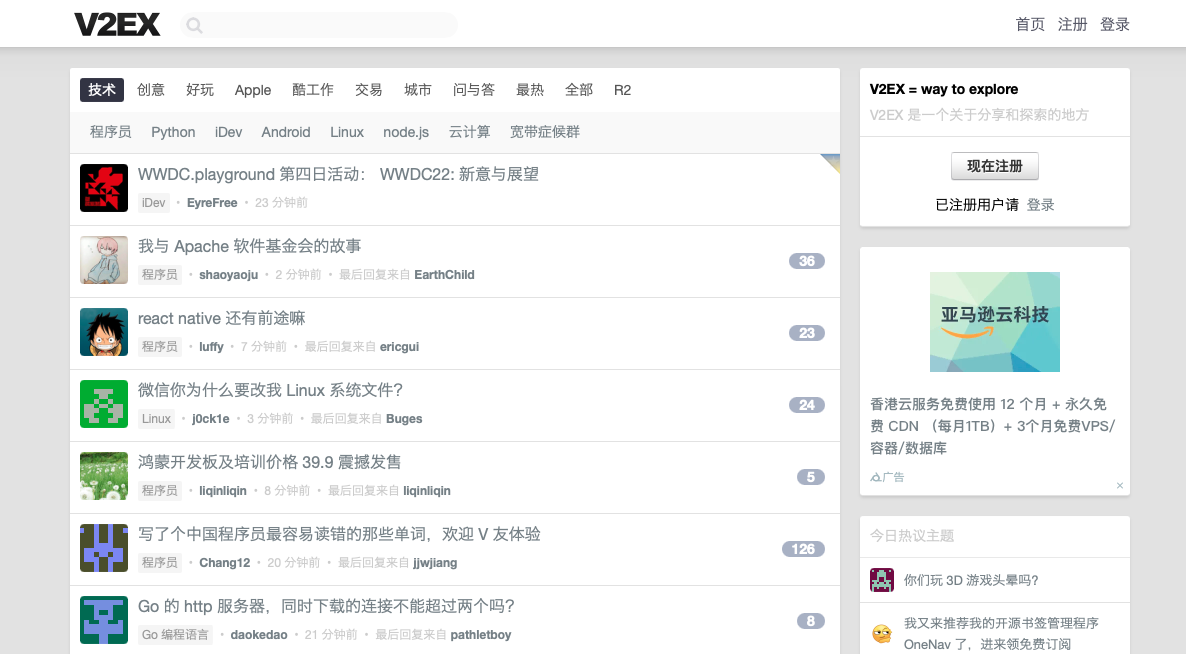Open topic 微信你为什么要改我 Linux 系统文件
Screen dimensions: 1186x654
[x=270, y=390]
